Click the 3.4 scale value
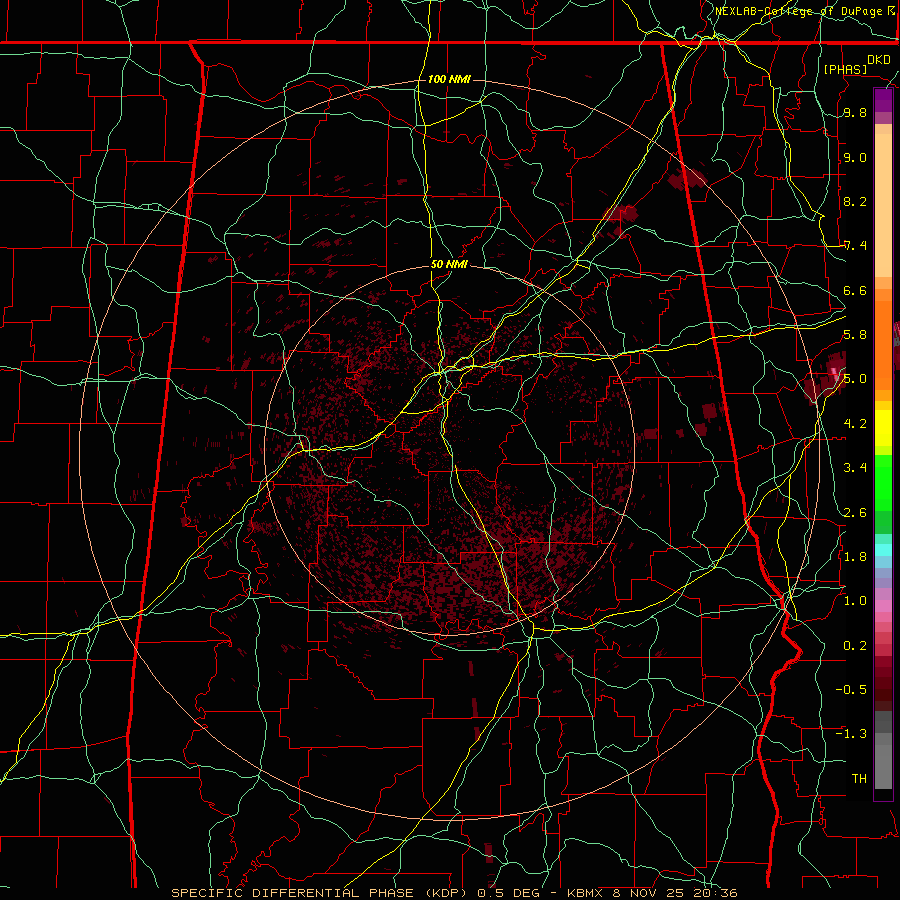900x900 pixels. coord(855,468)
